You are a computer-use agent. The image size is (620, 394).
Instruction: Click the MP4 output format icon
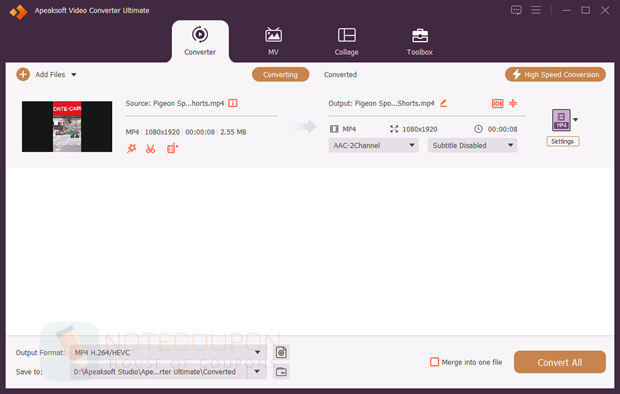[561, 120]
